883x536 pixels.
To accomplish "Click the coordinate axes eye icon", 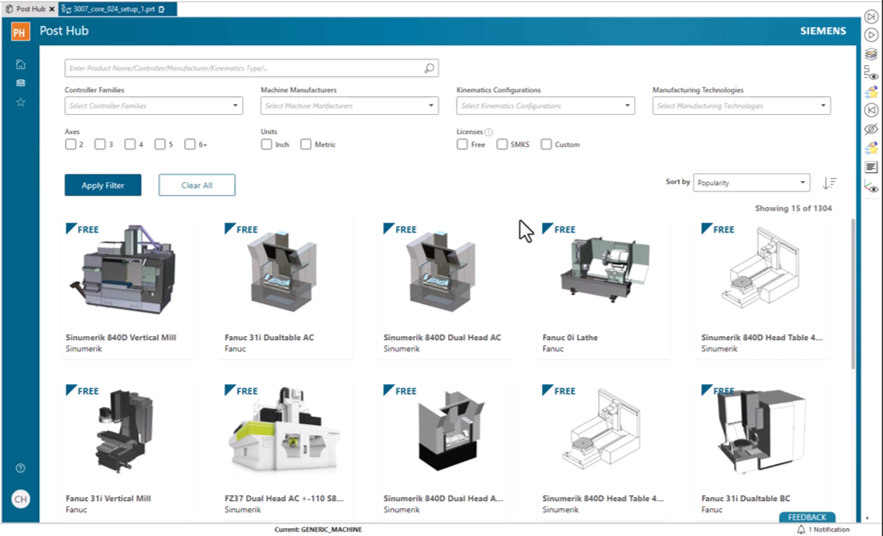I will pyautogui.click(x=871, y=187).
